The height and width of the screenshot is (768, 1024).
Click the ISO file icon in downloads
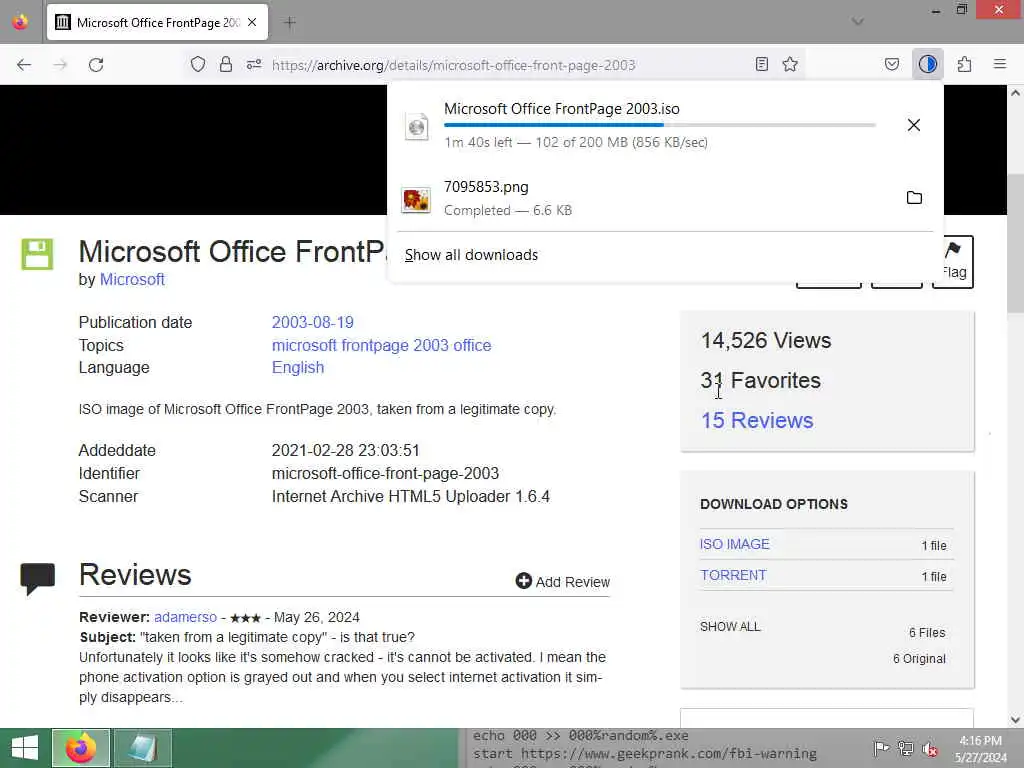(416, 126)
